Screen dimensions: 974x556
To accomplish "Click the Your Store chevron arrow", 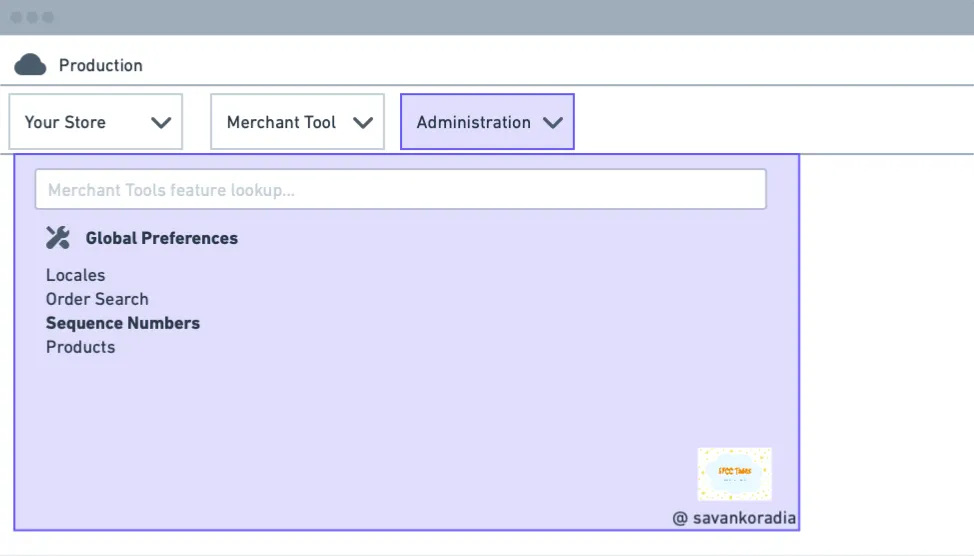I will pos(161,122).
